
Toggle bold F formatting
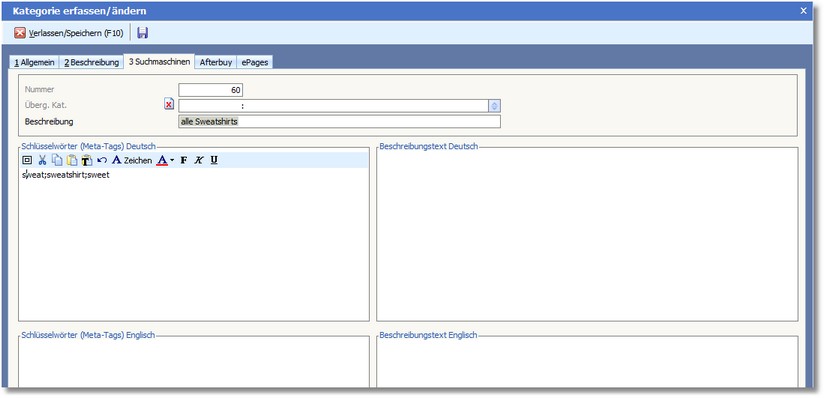click(183, 160)
